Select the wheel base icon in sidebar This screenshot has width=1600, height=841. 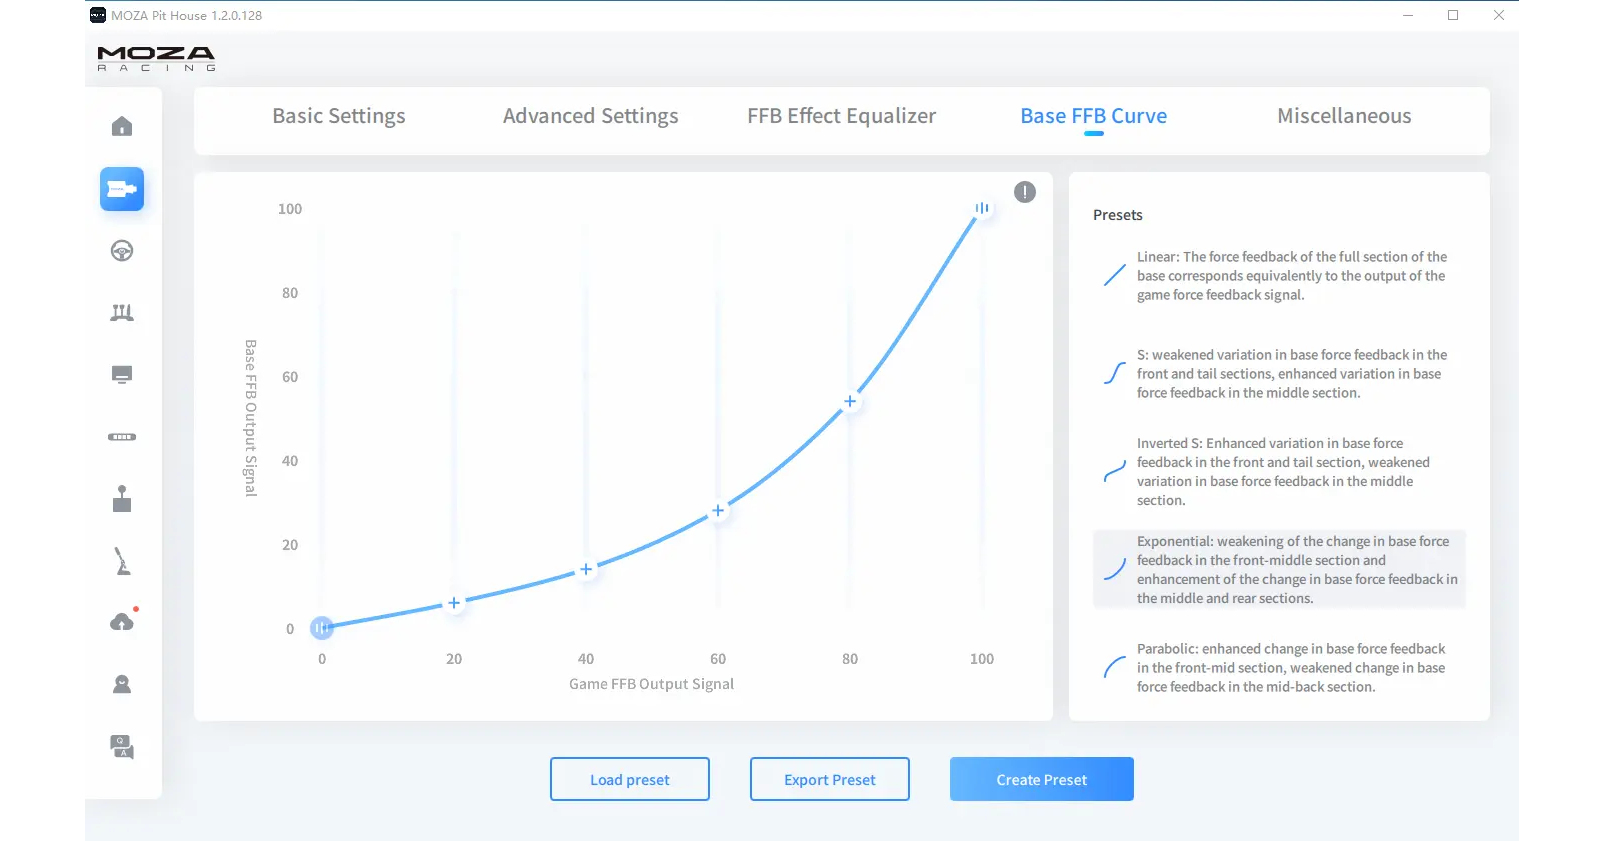pyautogui.click(x=122, y=189)
